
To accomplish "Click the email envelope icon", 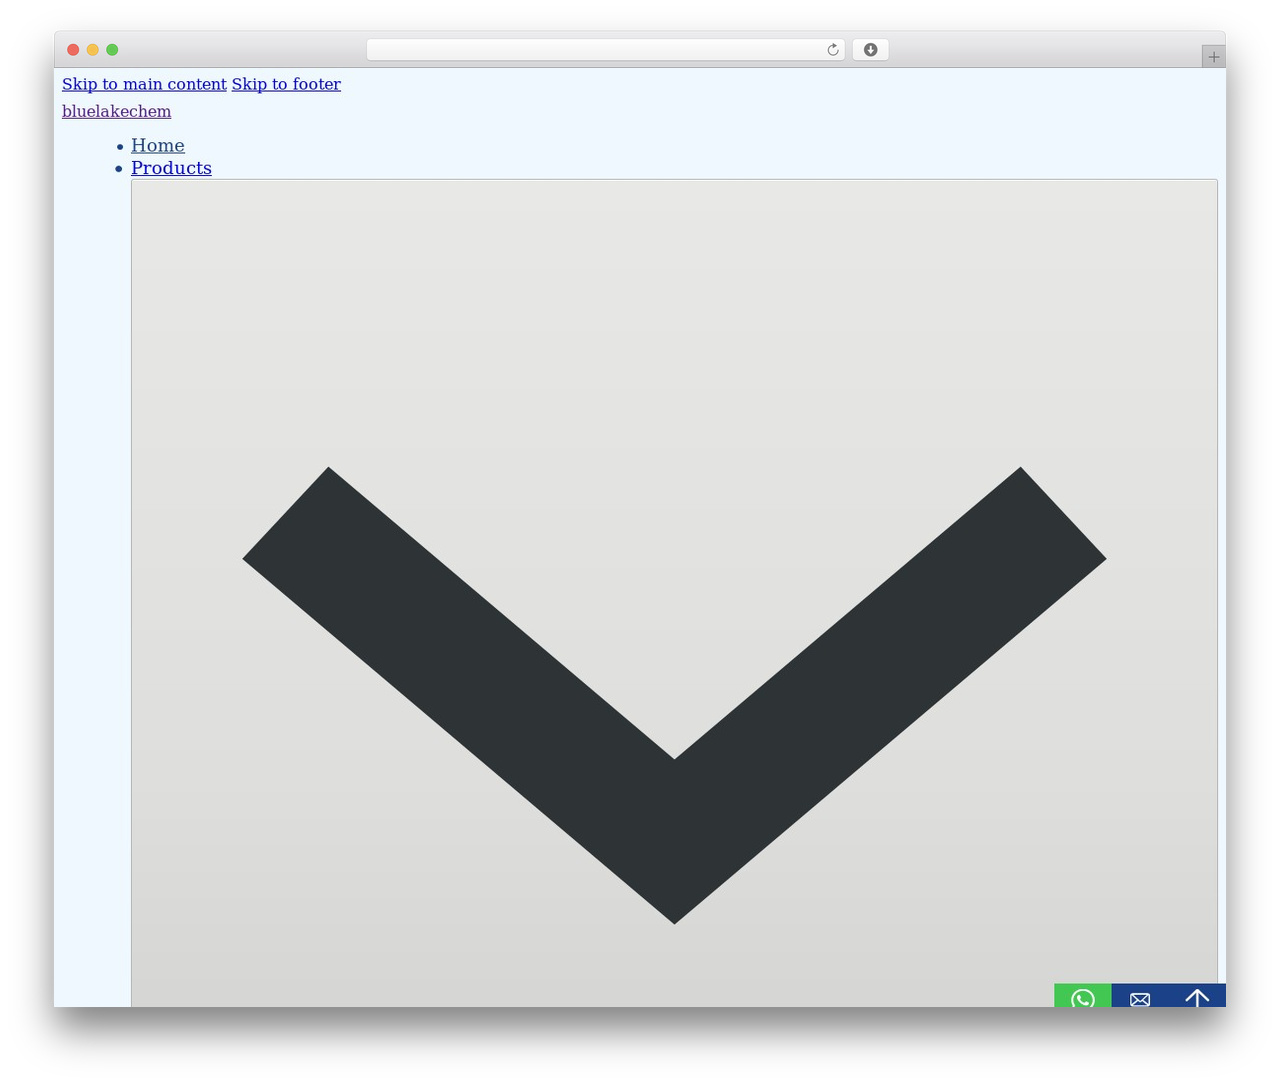I will (x=1140, y=998).
